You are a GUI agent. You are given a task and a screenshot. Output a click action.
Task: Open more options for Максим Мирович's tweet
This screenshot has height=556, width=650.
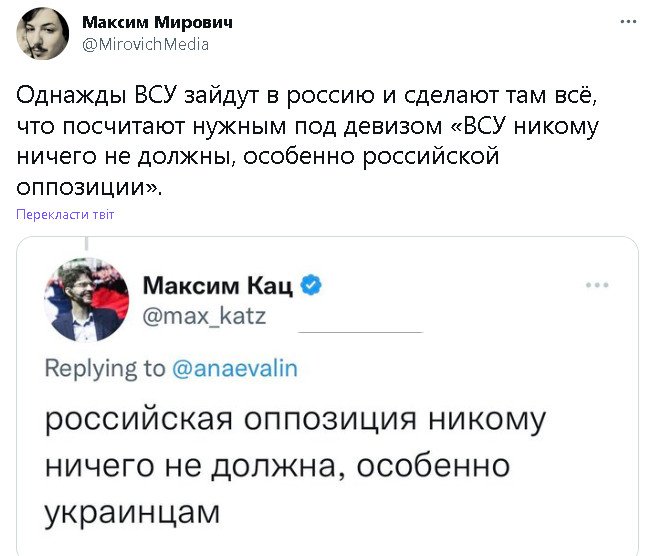point(627,21)
